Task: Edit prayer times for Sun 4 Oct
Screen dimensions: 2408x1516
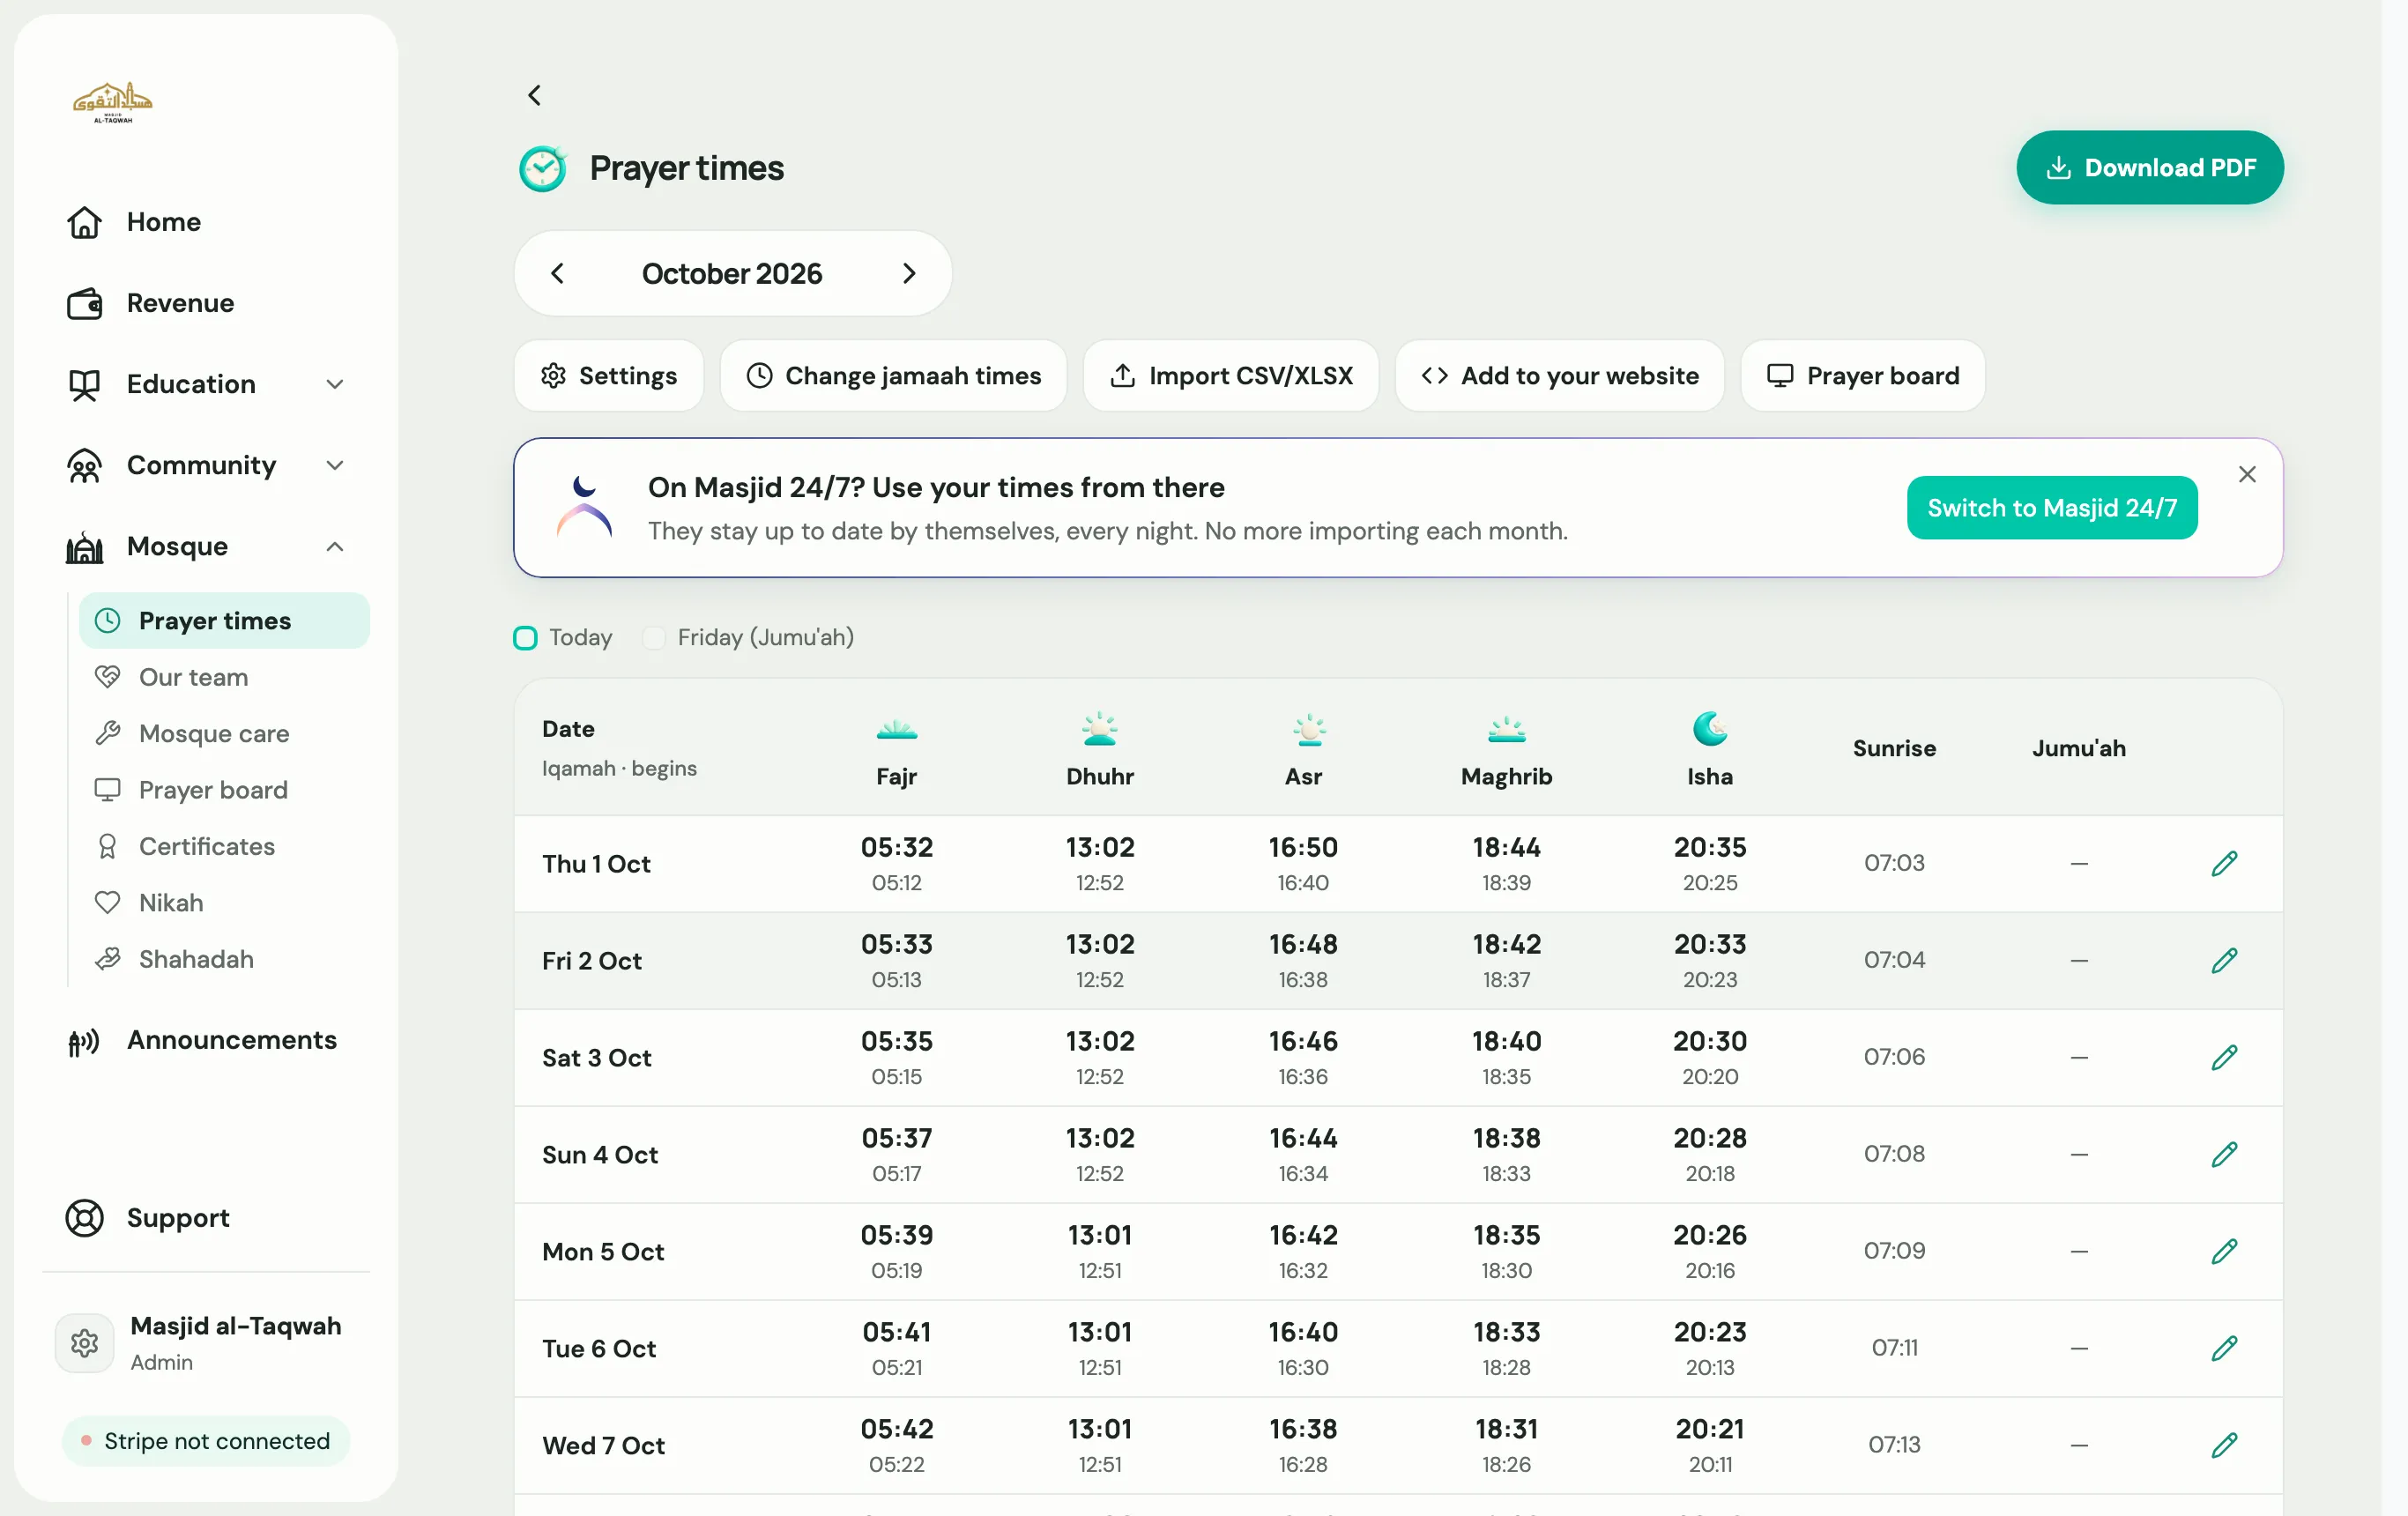Action: tap(2224, 1154)
